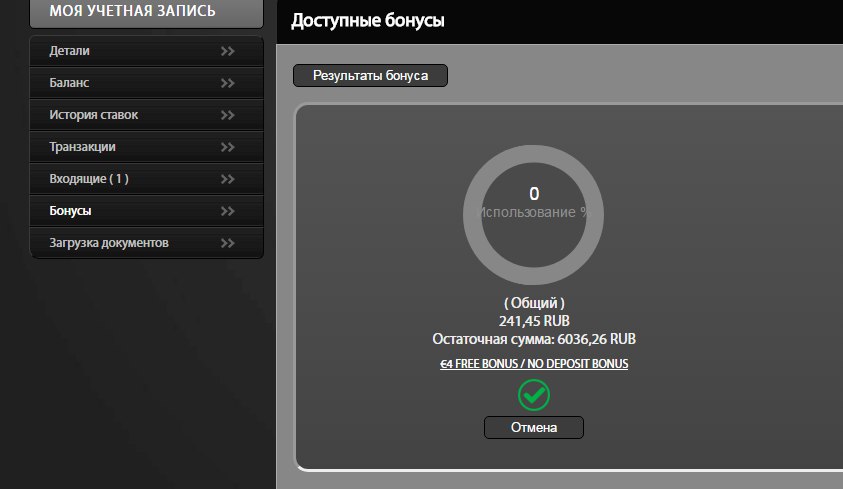Click the ( Общий ) label

[x=534, y=303]
